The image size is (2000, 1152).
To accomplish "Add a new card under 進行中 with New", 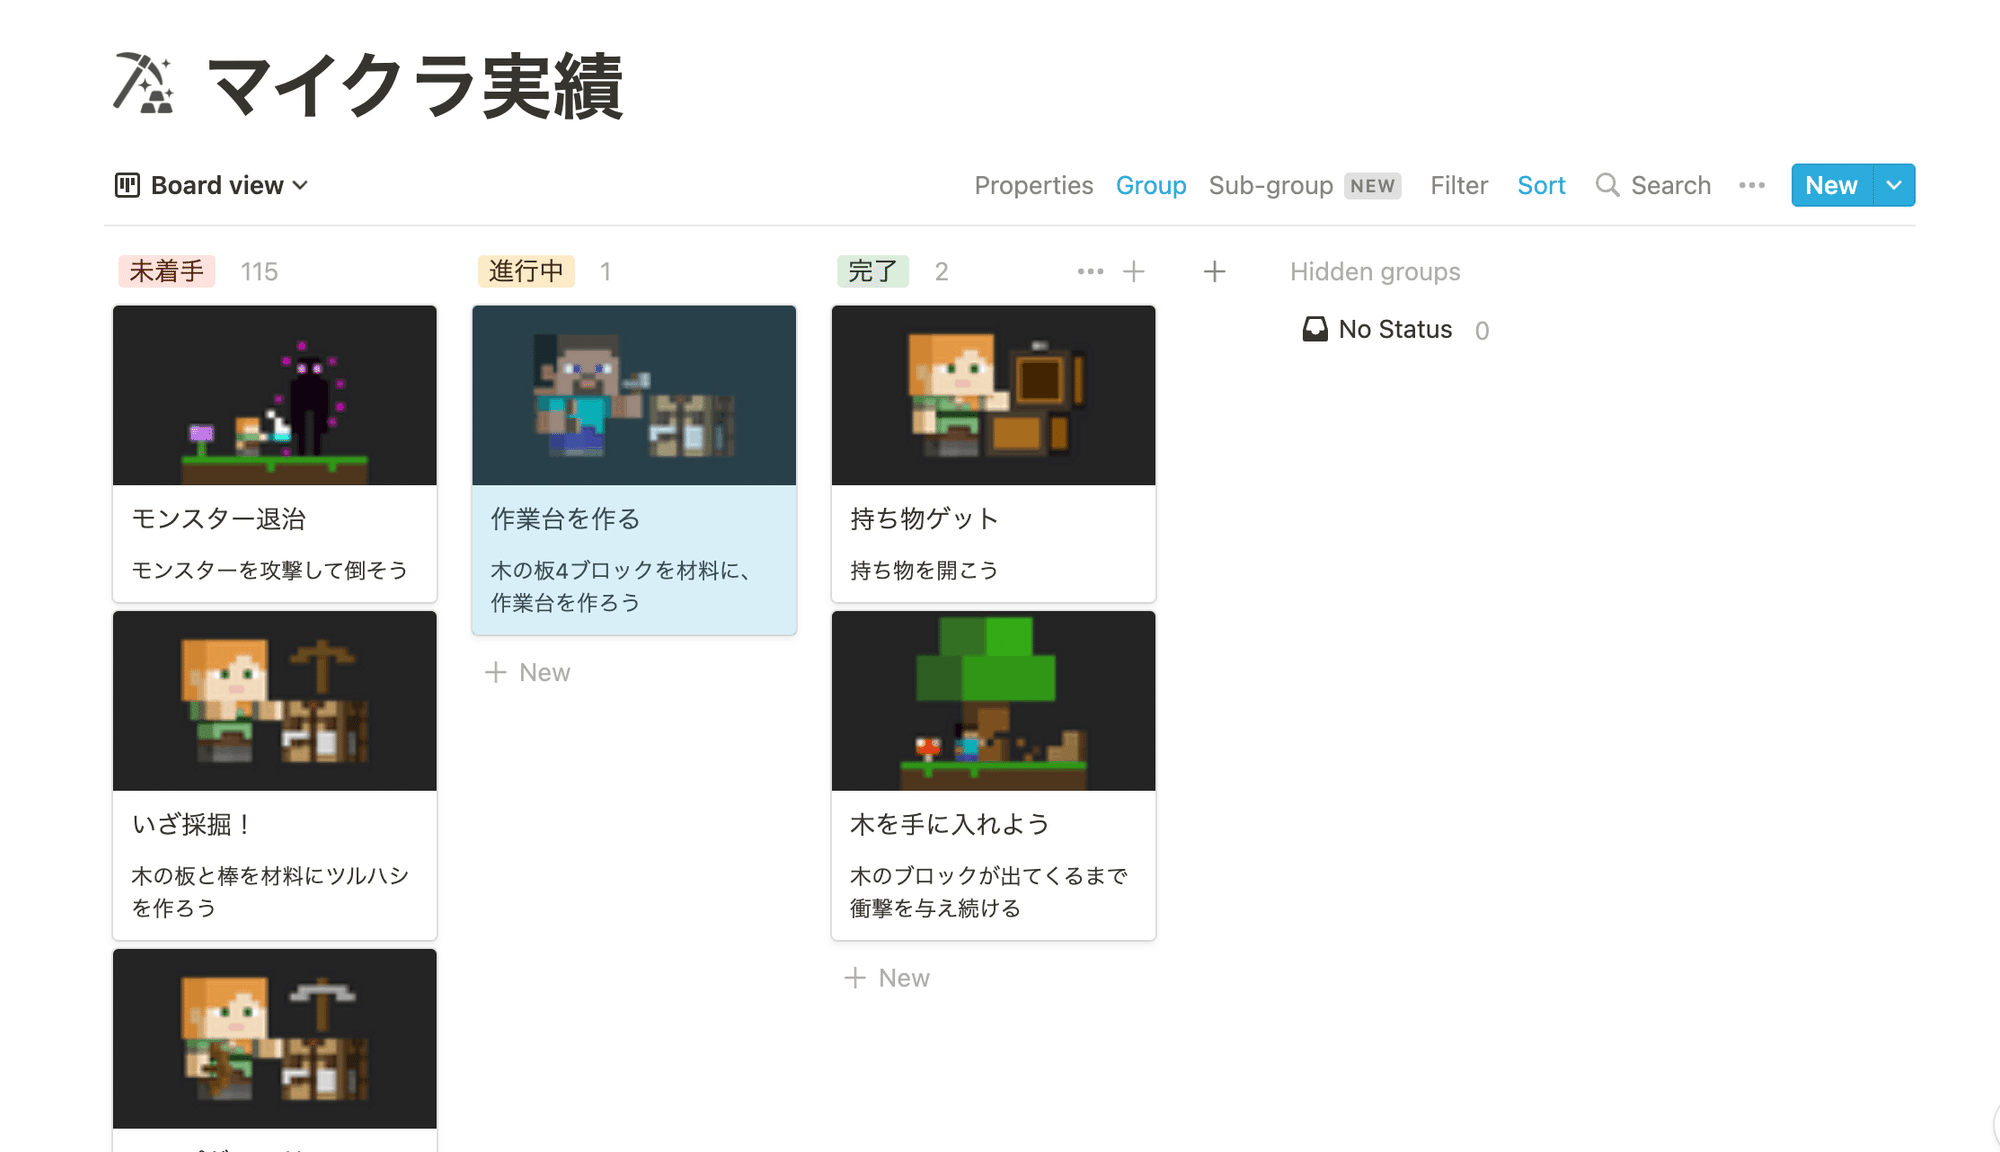I will tap(527, 671).
